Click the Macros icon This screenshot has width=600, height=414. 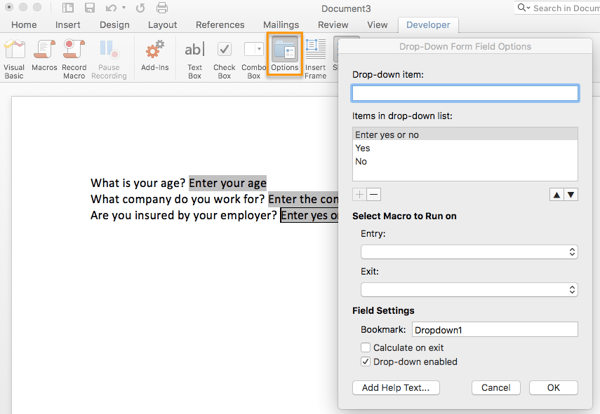(x=44, y=56)
